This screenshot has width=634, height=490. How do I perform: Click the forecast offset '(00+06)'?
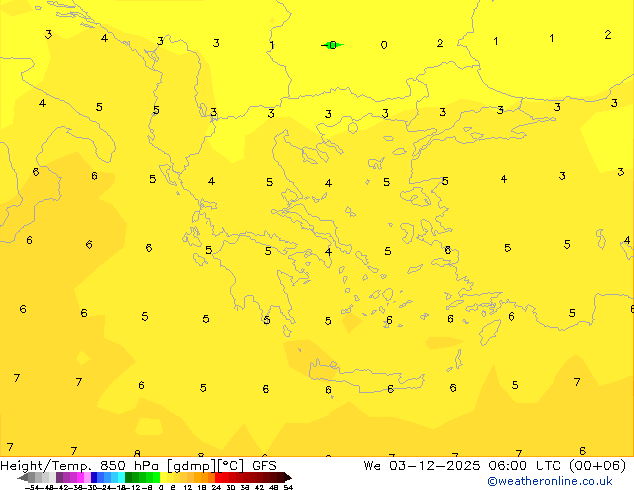click(597, 466)
